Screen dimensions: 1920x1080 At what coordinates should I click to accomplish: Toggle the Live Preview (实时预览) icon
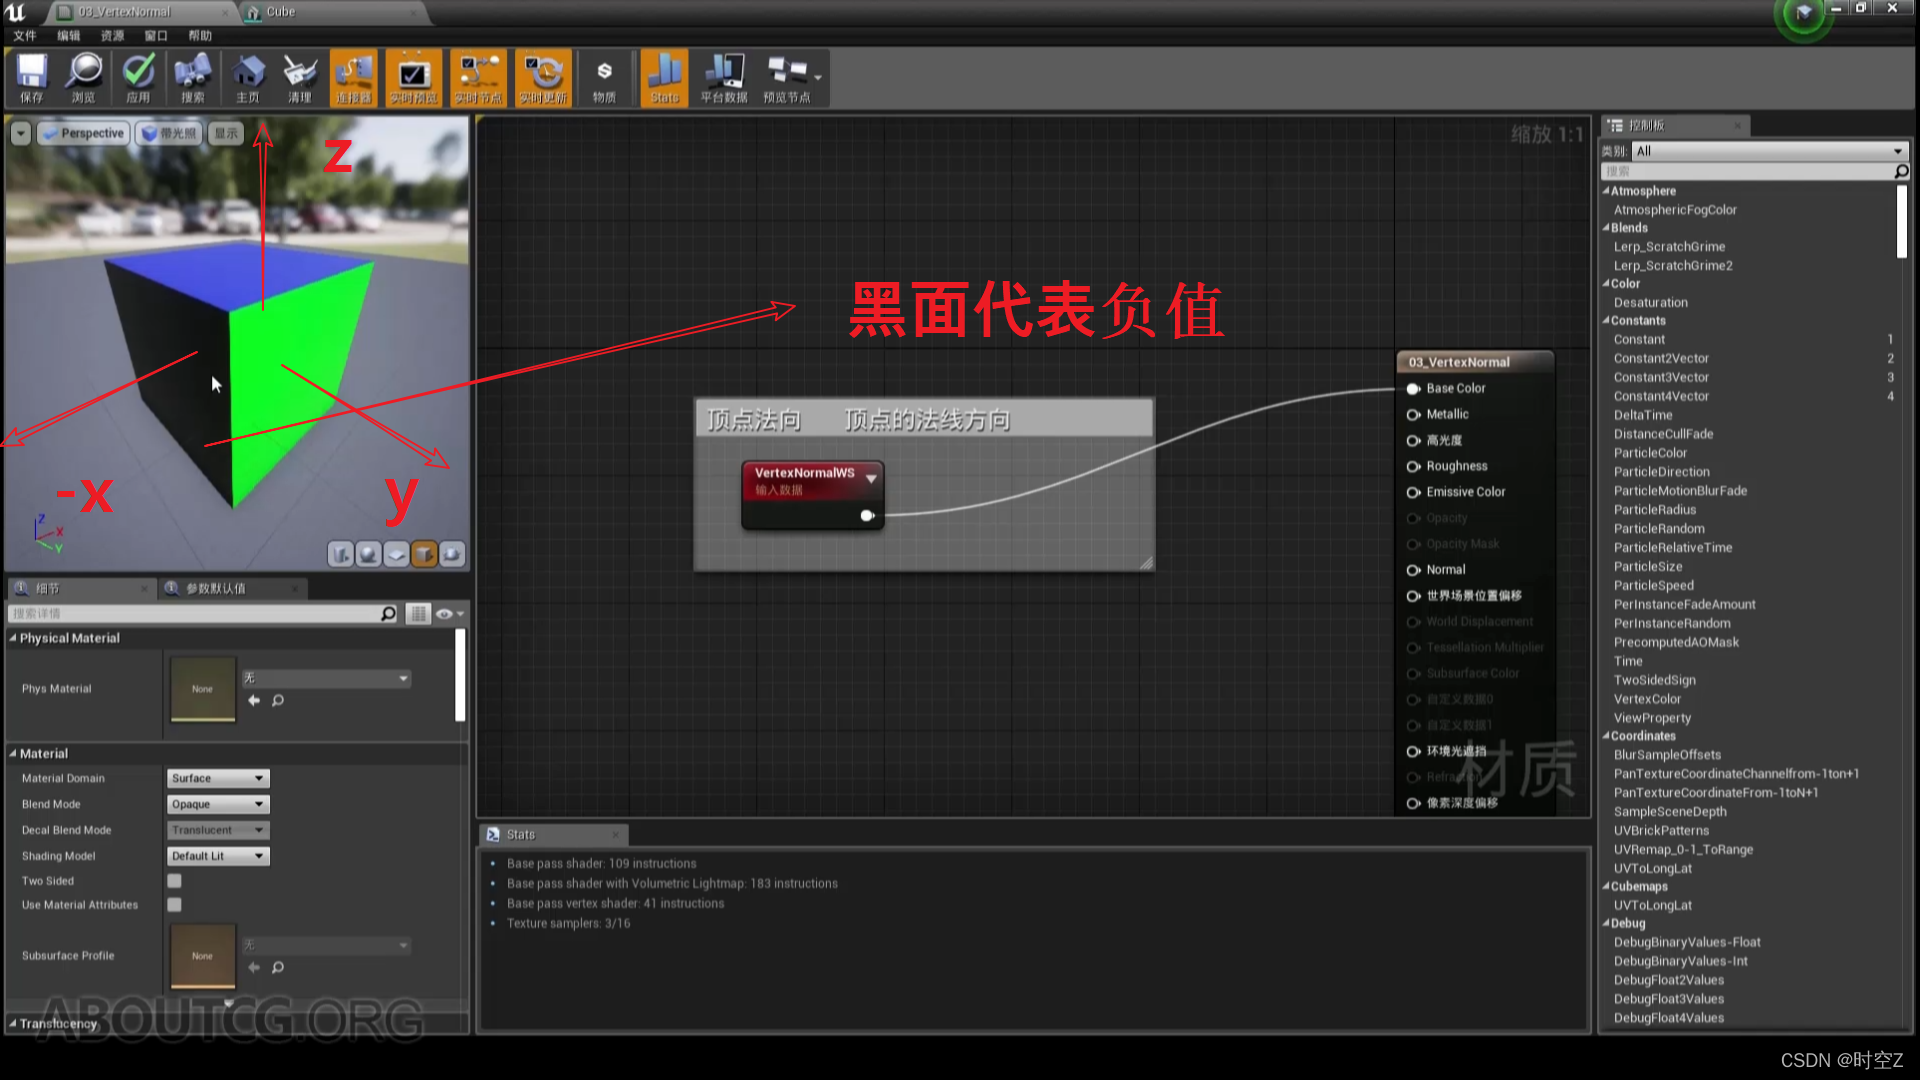pos(413,77)
